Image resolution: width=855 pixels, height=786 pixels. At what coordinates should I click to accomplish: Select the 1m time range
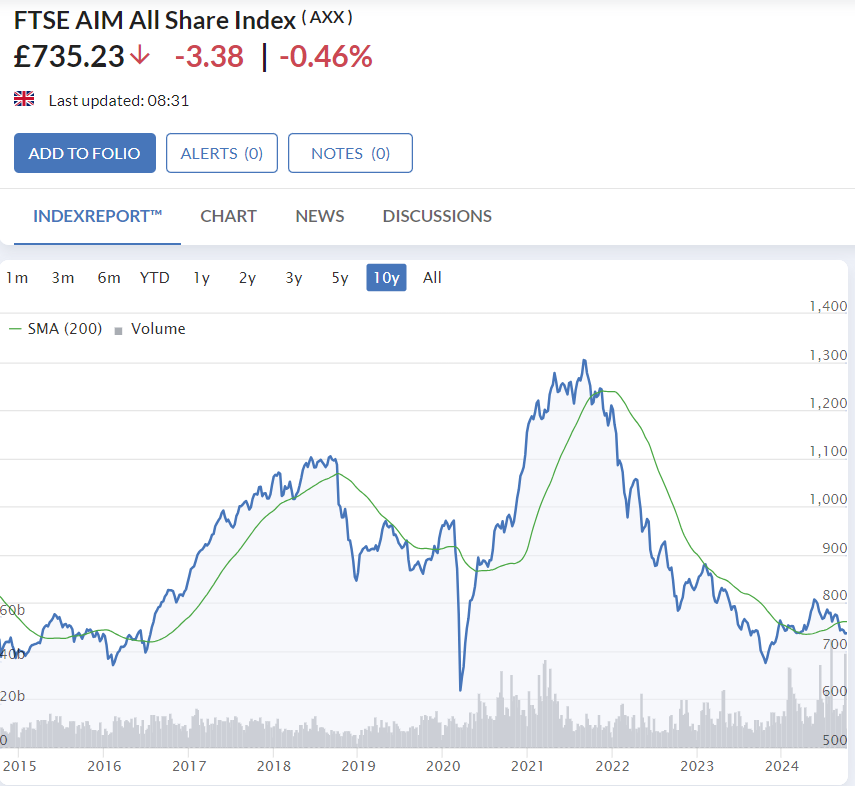tap(17, 278)
